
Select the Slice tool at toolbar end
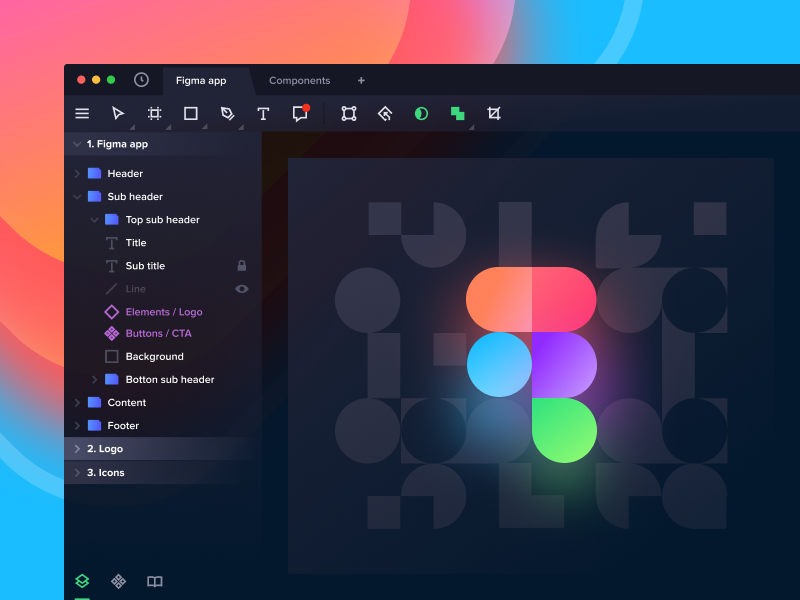point(494,113)
